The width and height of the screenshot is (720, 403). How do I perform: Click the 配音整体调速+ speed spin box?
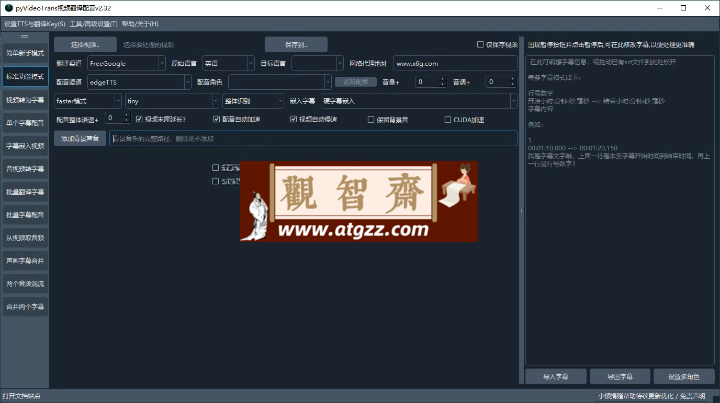(x=118, y=118)
